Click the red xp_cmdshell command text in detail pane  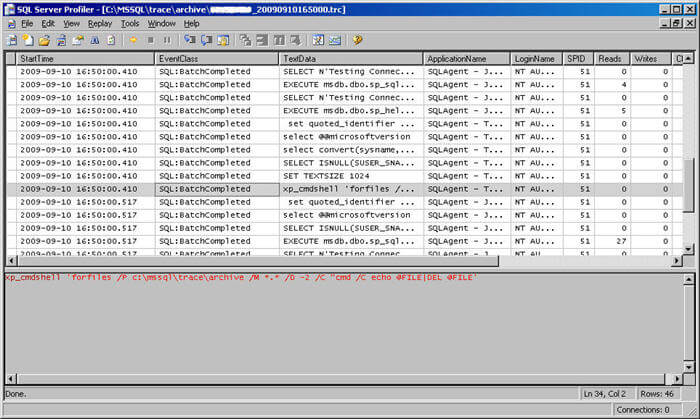(241, 278)
